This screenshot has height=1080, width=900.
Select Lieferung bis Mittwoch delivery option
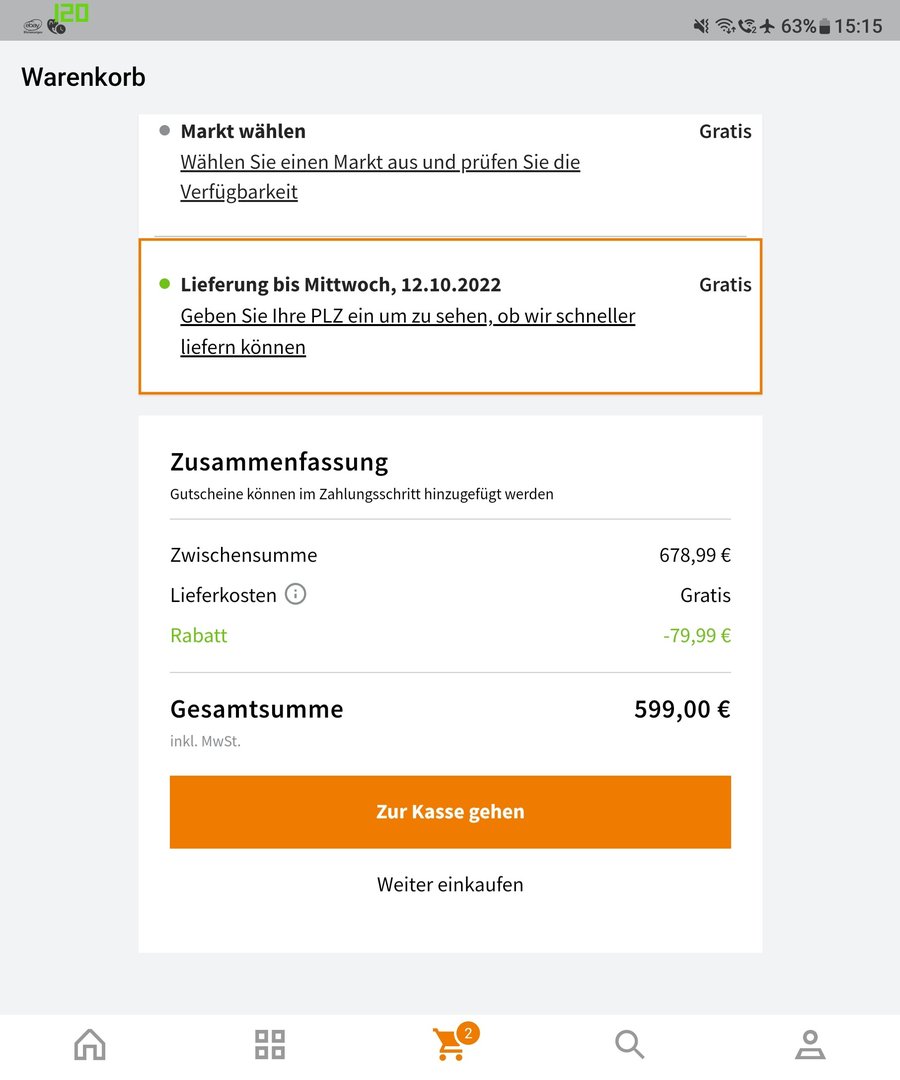click(x=340, y=285)
